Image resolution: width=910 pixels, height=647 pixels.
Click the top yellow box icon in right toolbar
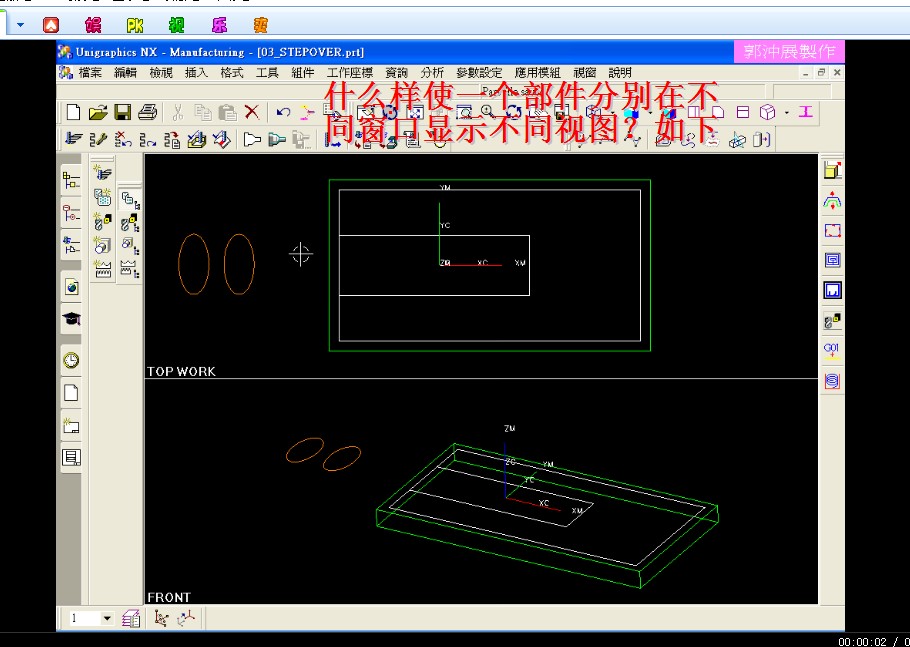tap(833, 170)
